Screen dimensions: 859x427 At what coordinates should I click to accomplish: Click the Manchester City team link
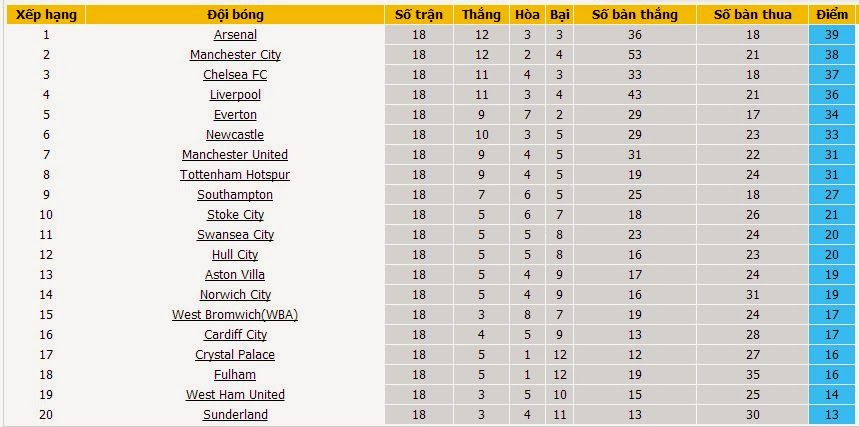tap(235, 55)
